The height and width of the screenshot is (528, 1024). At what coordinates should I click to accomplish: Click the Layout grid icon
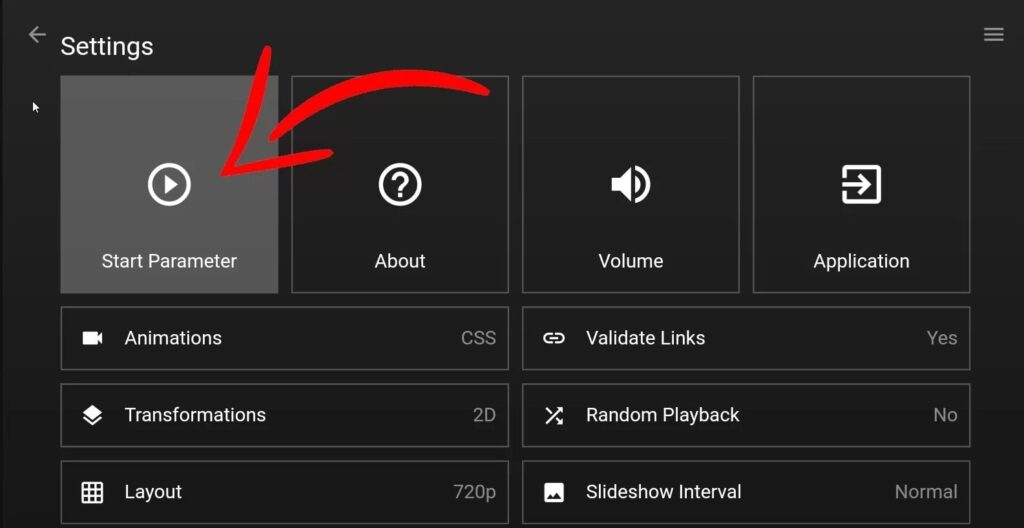pos(93,492)
